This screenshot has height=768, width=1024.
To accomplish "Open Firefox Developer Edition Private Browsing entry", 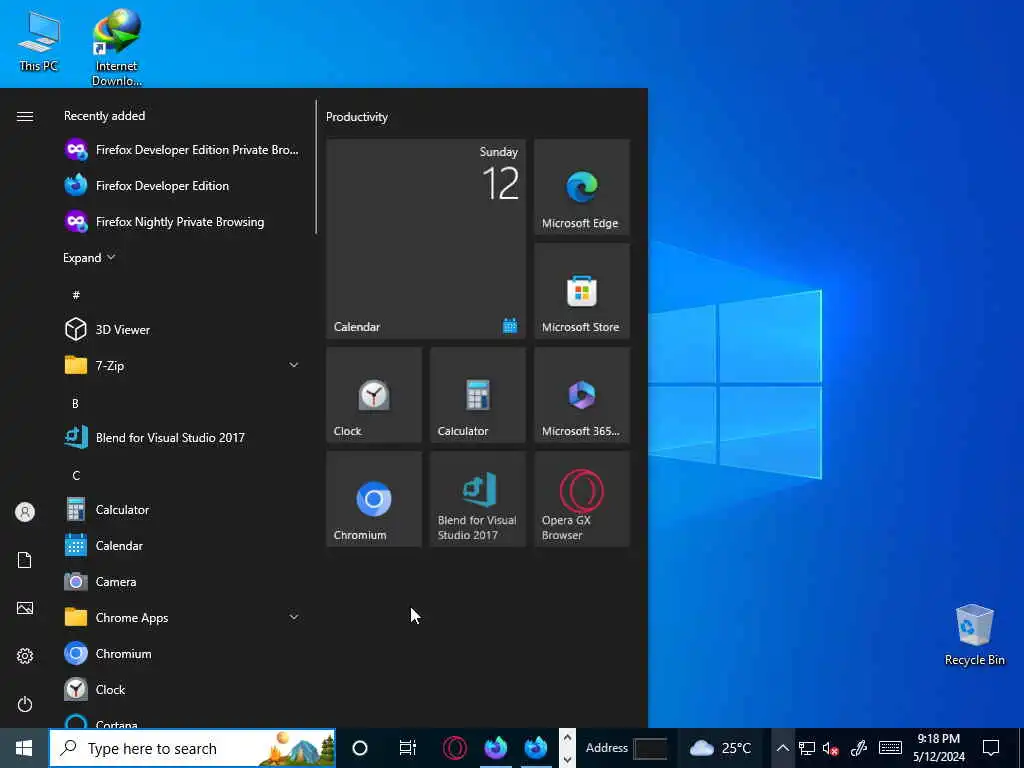I will 182,150.
